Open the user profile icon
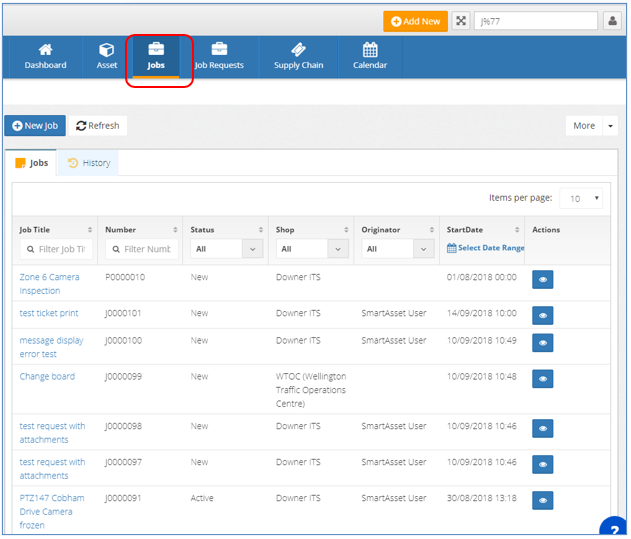 tap(612, 21)
